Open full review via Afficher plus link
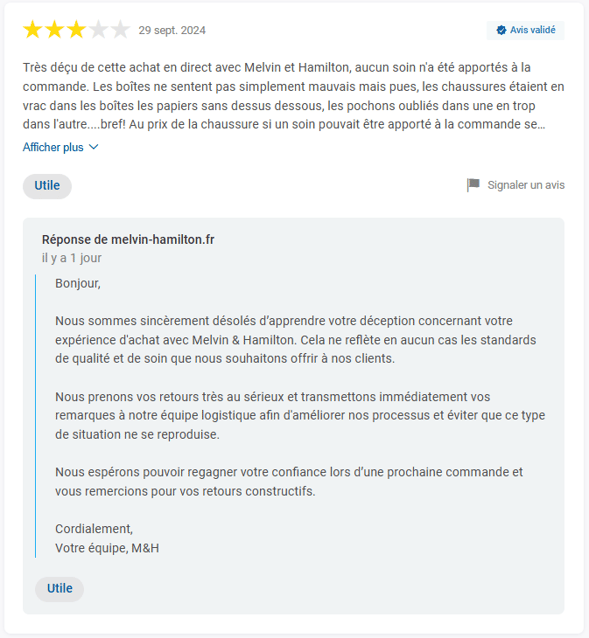 pos(53,147)
